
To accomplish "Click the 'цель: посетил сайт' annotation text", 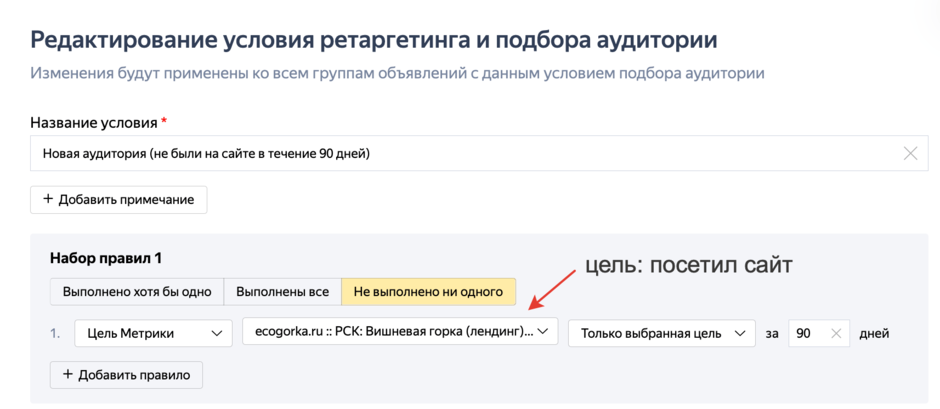I will (689, 267).
